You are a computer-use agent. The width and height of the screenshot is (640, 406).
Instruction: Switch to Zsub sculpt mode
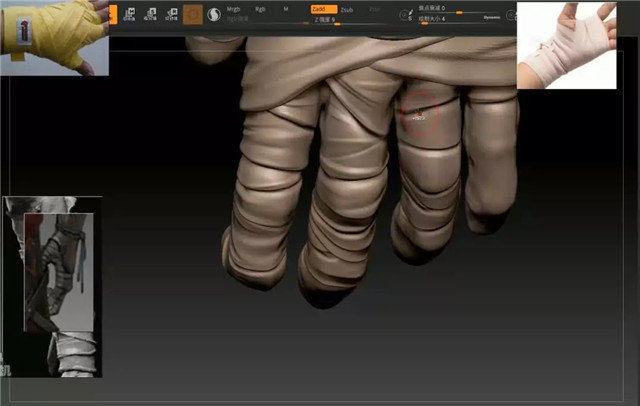(x=347, y=9)
